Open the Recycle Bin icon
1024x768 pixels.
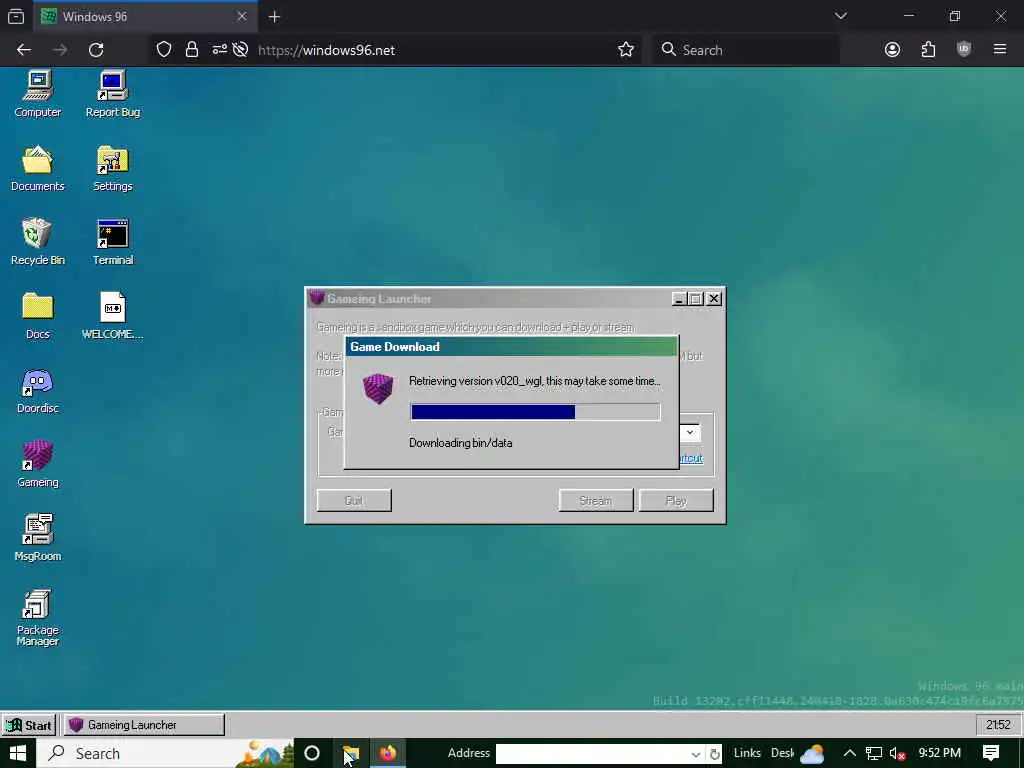(x=38, y=242)
